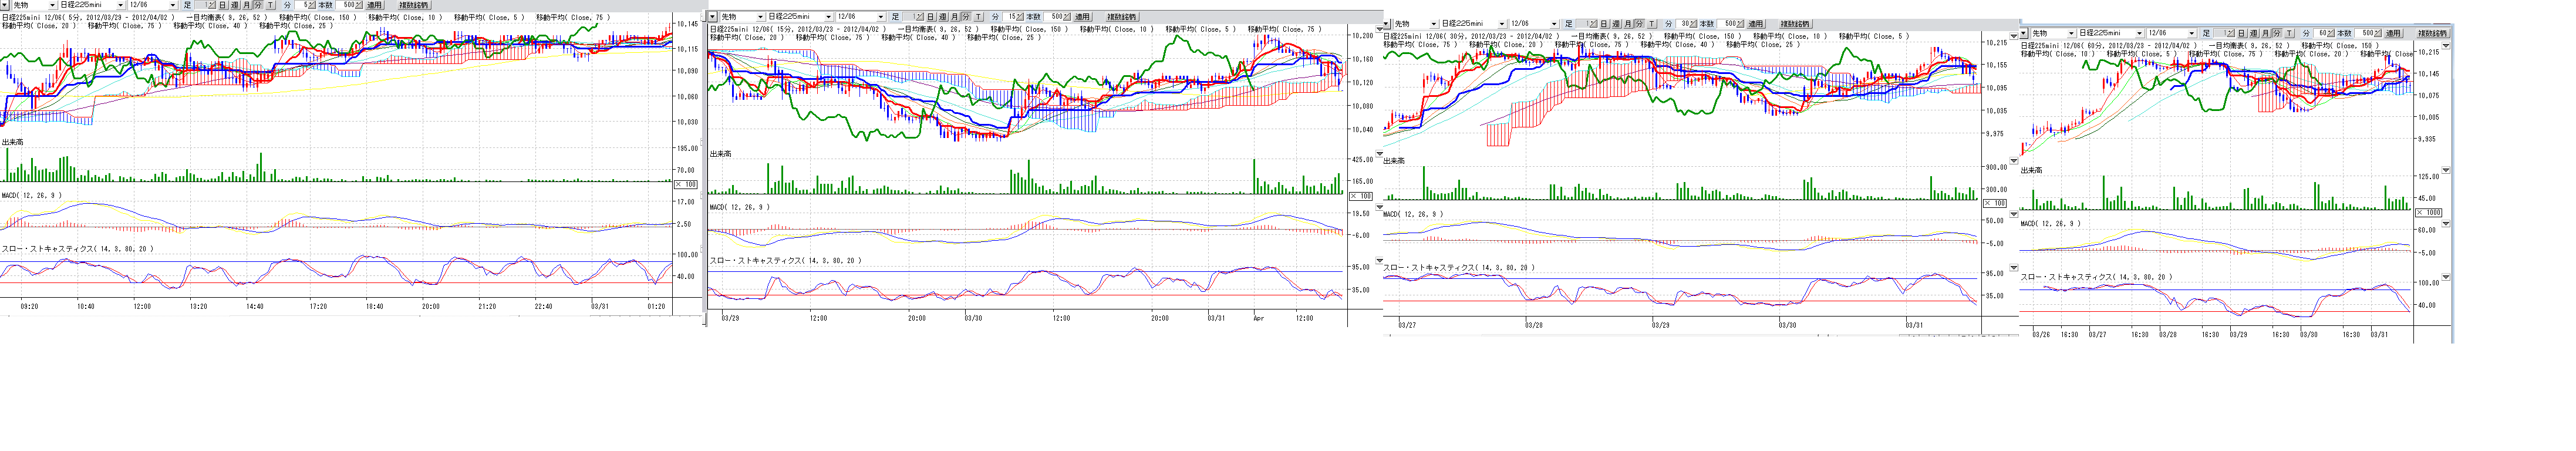Image resolution: width=2576 pixels, height=451 pixels.
Task: Switch 5-minute chart to daily 日 bars
Action: [x=221, y=5]
